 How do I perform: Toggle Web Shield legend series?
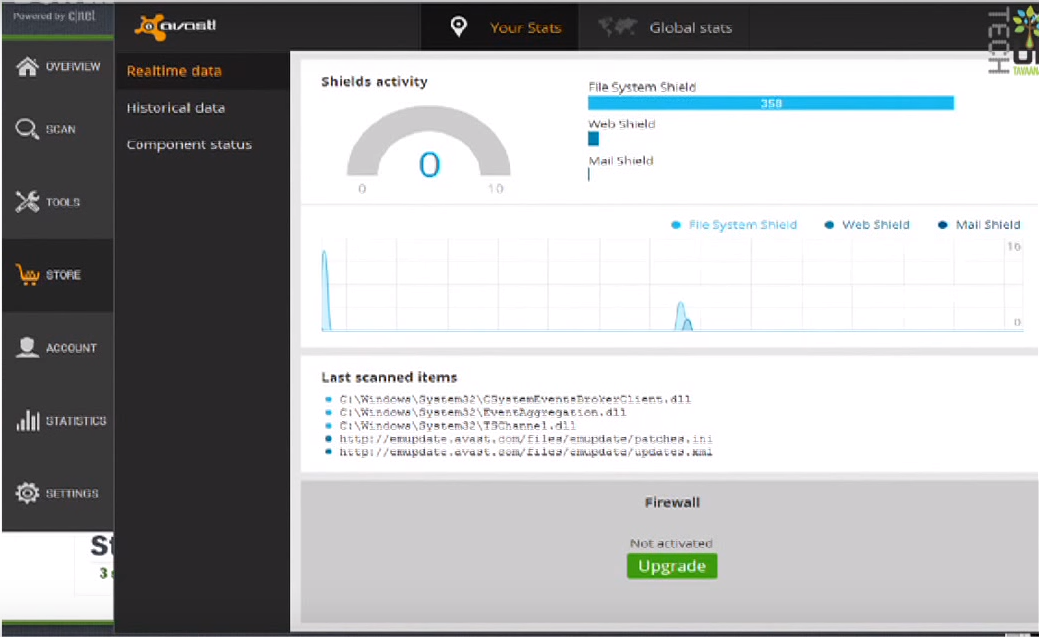(x=867, y=225)
